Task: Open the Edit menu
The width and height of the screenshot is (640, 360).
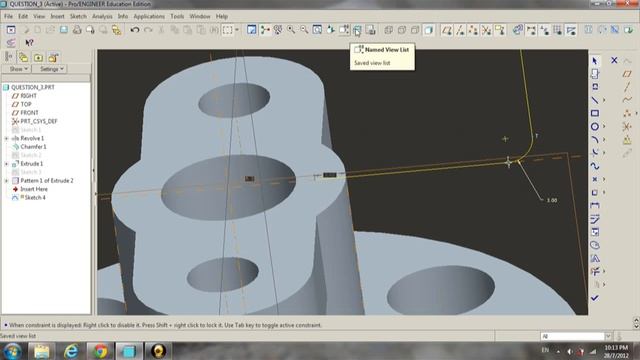Action: [23, 16]
